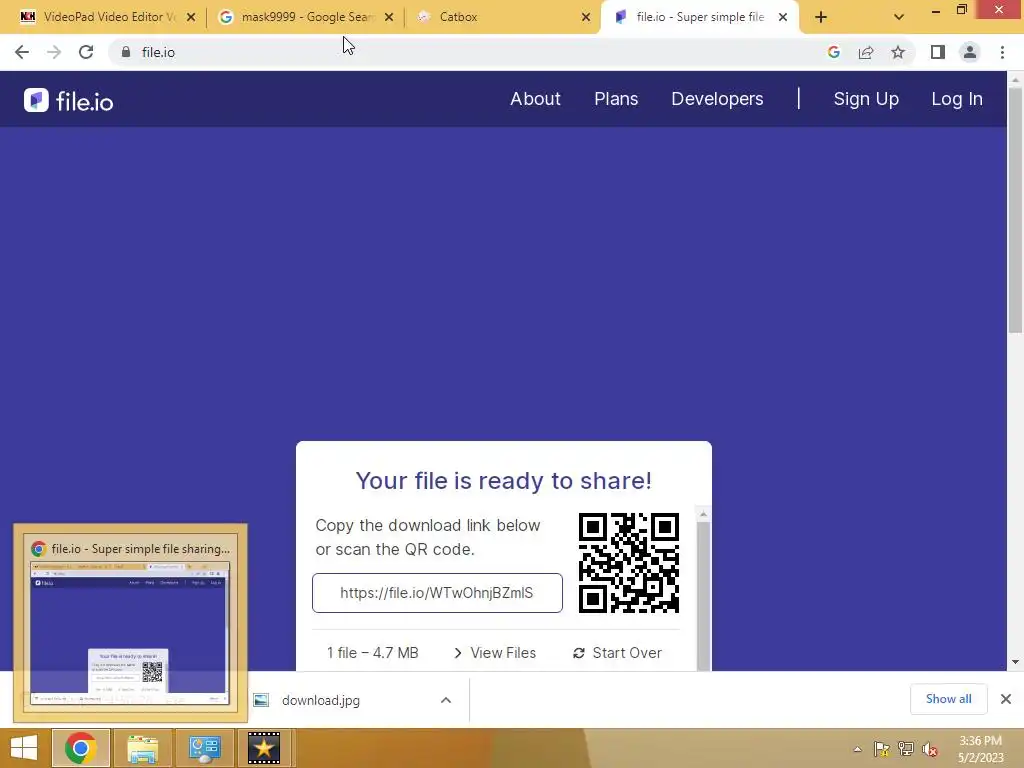Click Log In link
Image resolution: width=1024 pixels, height=768 pixels.
coord(957,99)
